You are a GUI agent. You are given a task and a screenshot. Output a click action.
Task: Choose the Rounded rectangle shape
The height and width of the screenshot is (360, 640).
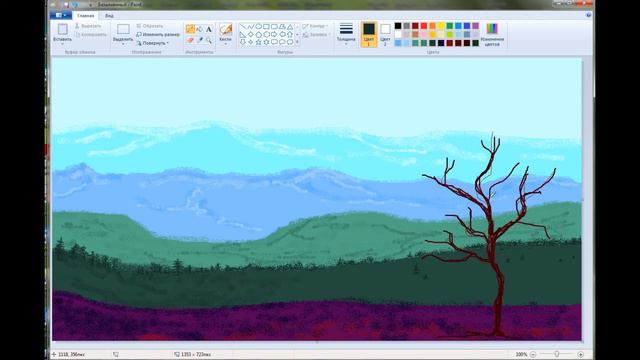pos(274,27)
